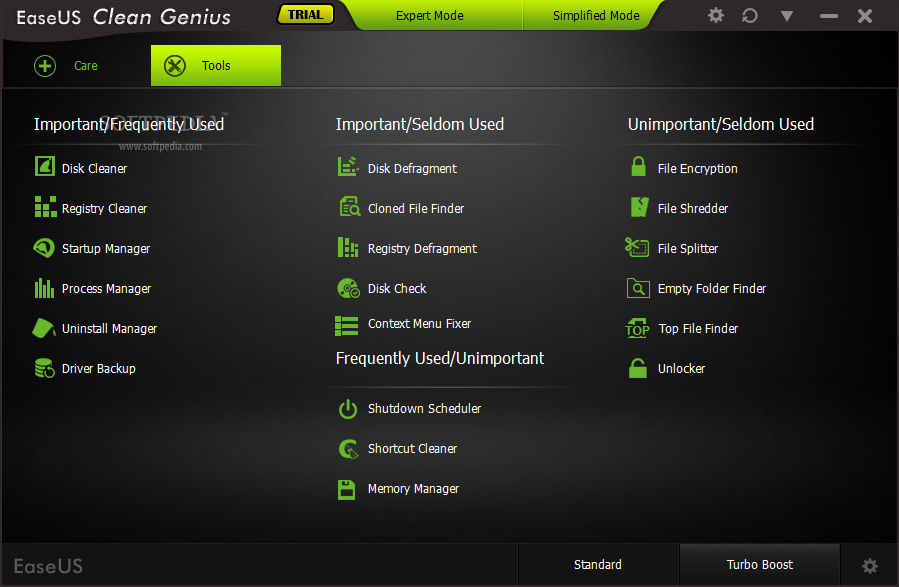Open Disk Cleaner icon
The height and width of the screenshot is (587, 899).
click(x=45, y=166)
